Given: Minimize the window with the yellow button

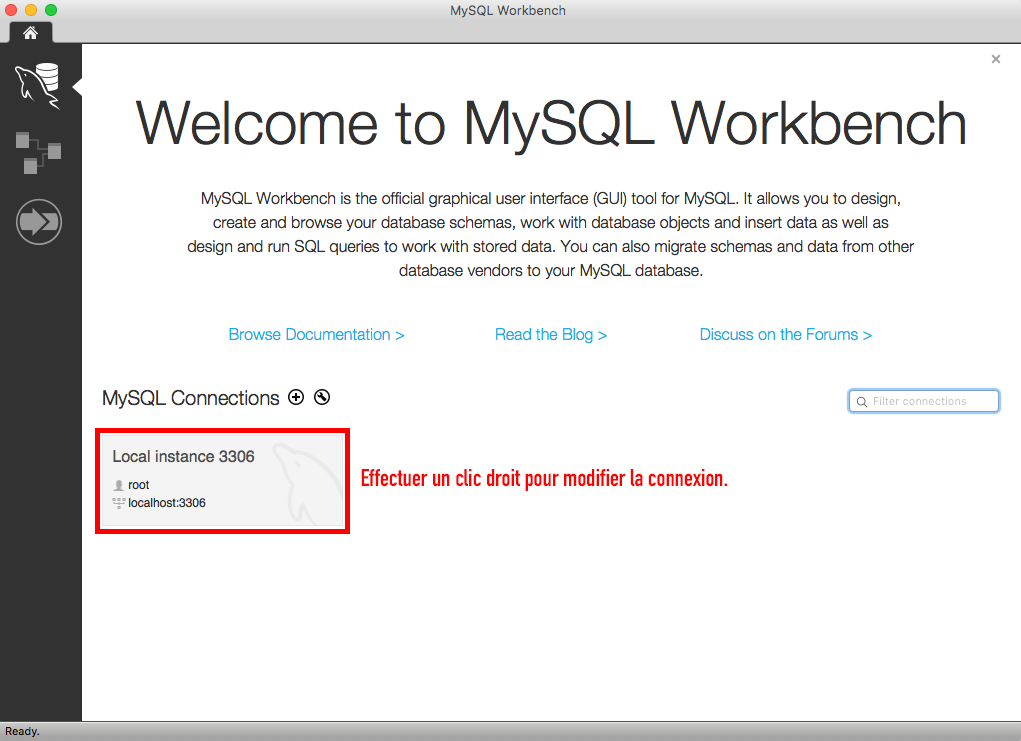Looking at the screenshot, I should pyautogui.click(x=32, y=10).
